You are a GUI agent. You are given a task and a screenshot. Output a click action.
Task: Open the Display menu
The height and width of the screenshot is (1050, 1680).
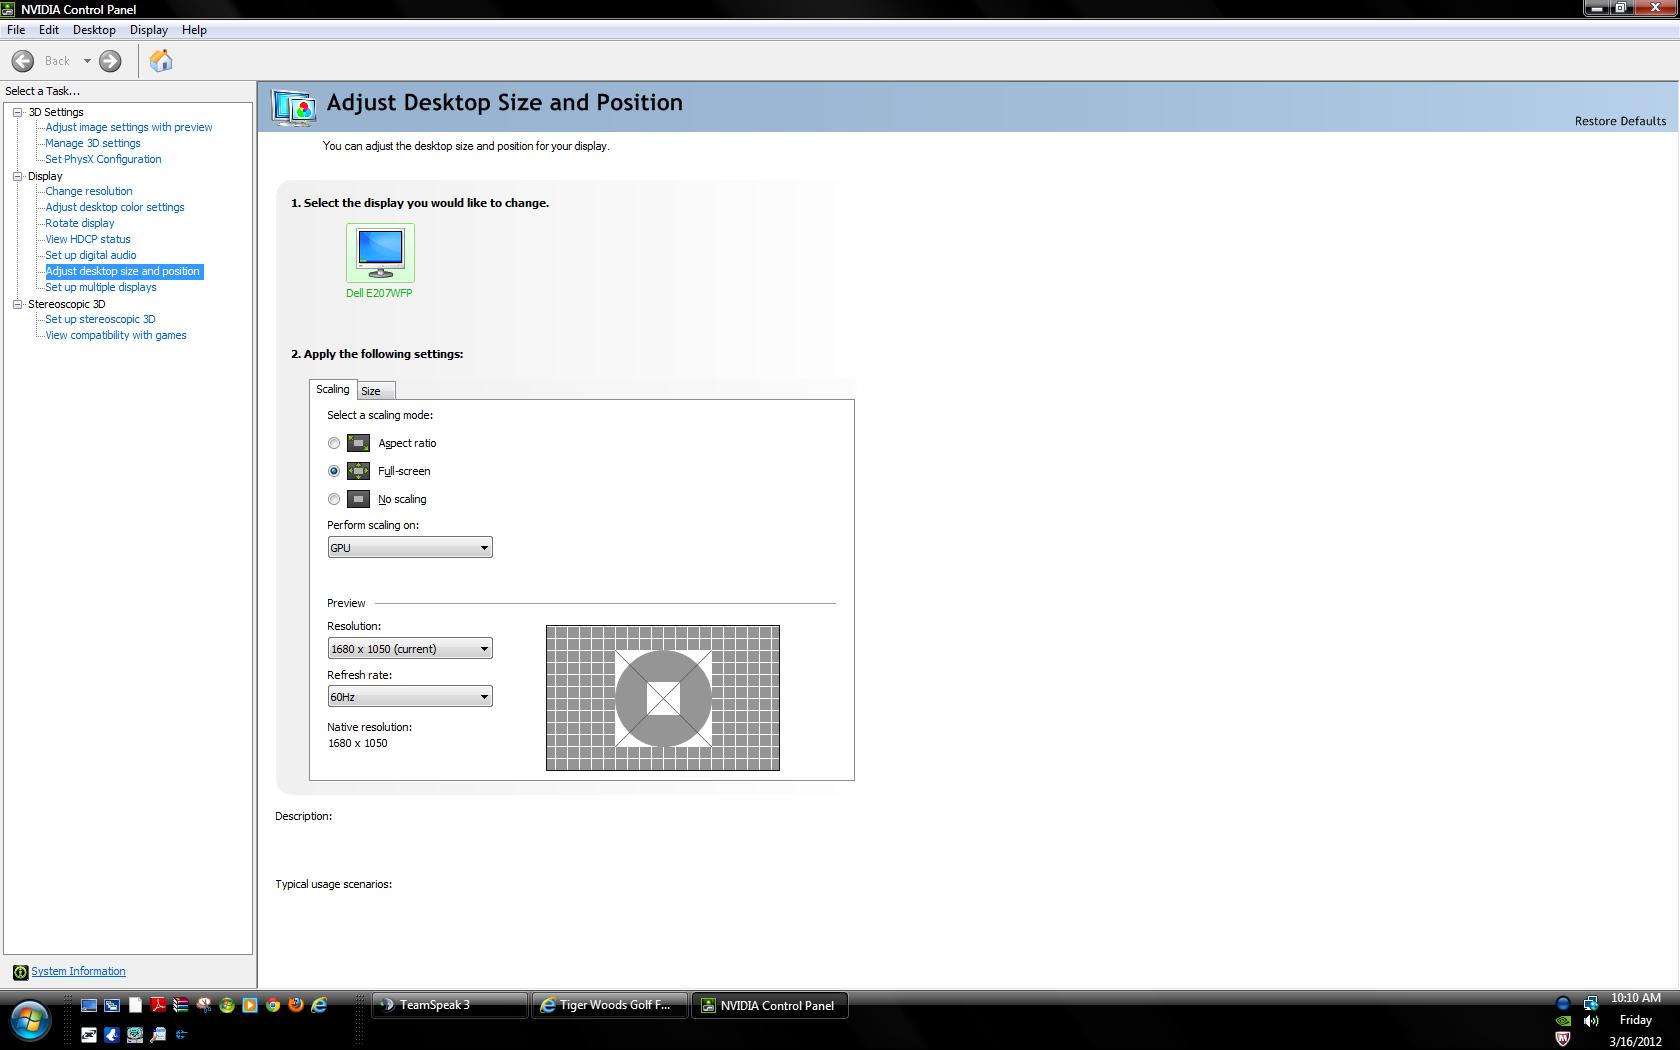[149, 30]
